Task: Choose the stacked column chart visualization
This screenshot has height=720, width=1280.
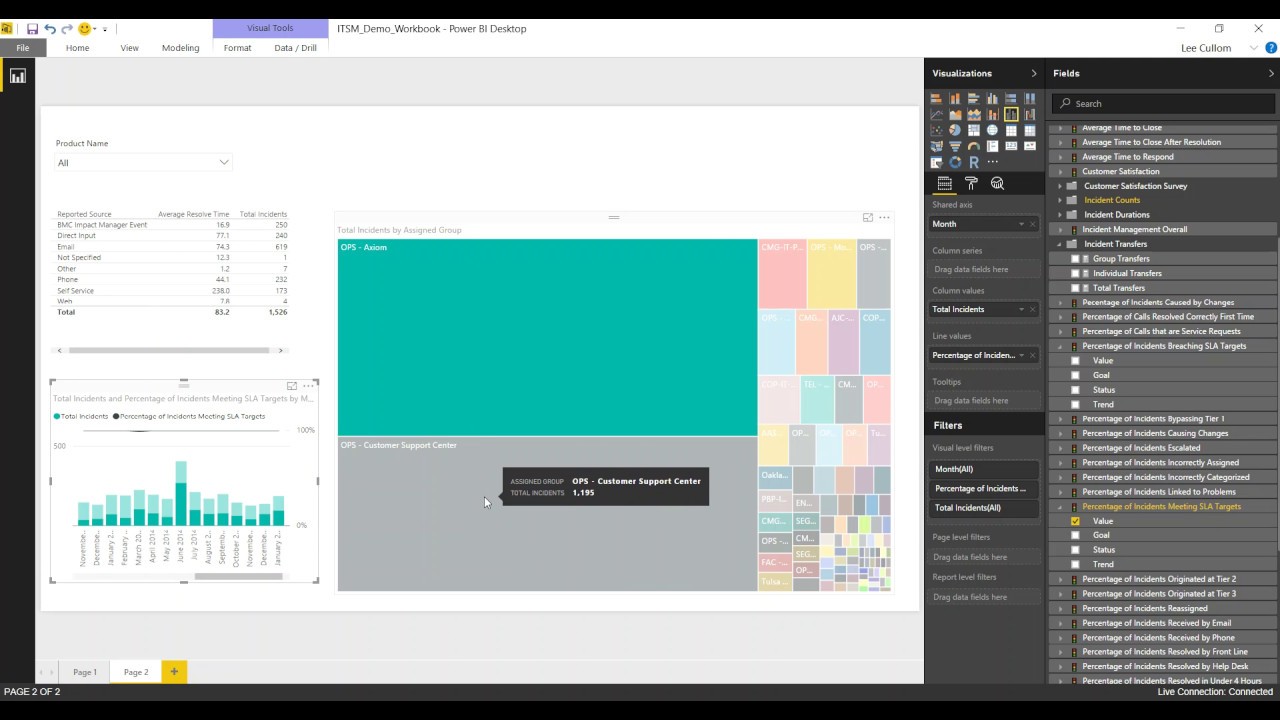Action: (955, 99)
